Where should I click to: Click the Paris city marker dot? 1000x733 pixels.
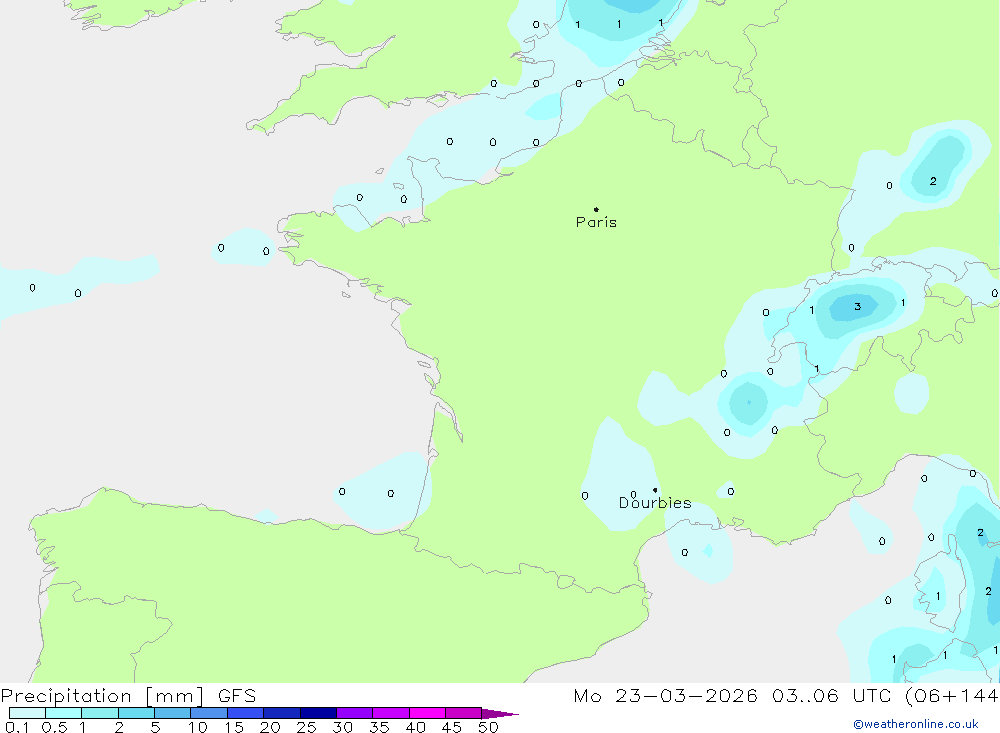pos(596,209)
